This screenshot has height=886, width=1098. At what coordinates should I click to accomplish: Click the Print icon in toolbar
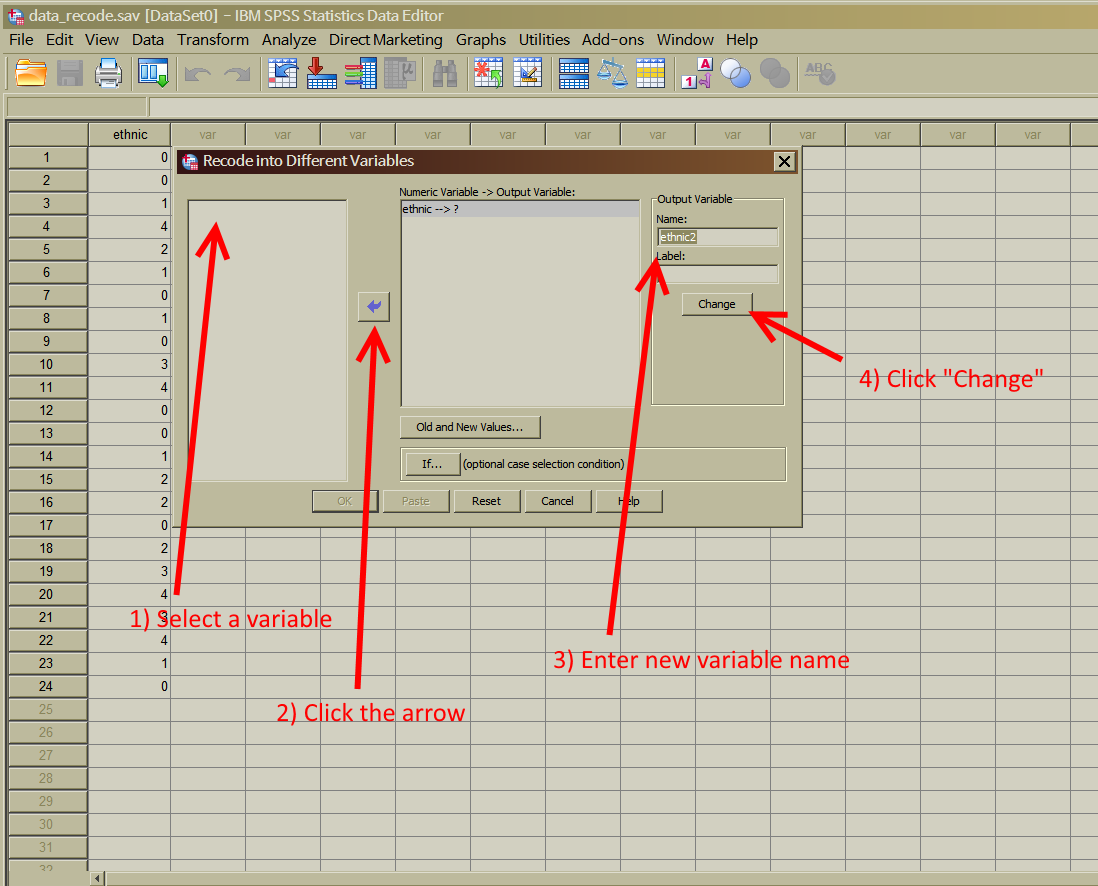point(109,73)
